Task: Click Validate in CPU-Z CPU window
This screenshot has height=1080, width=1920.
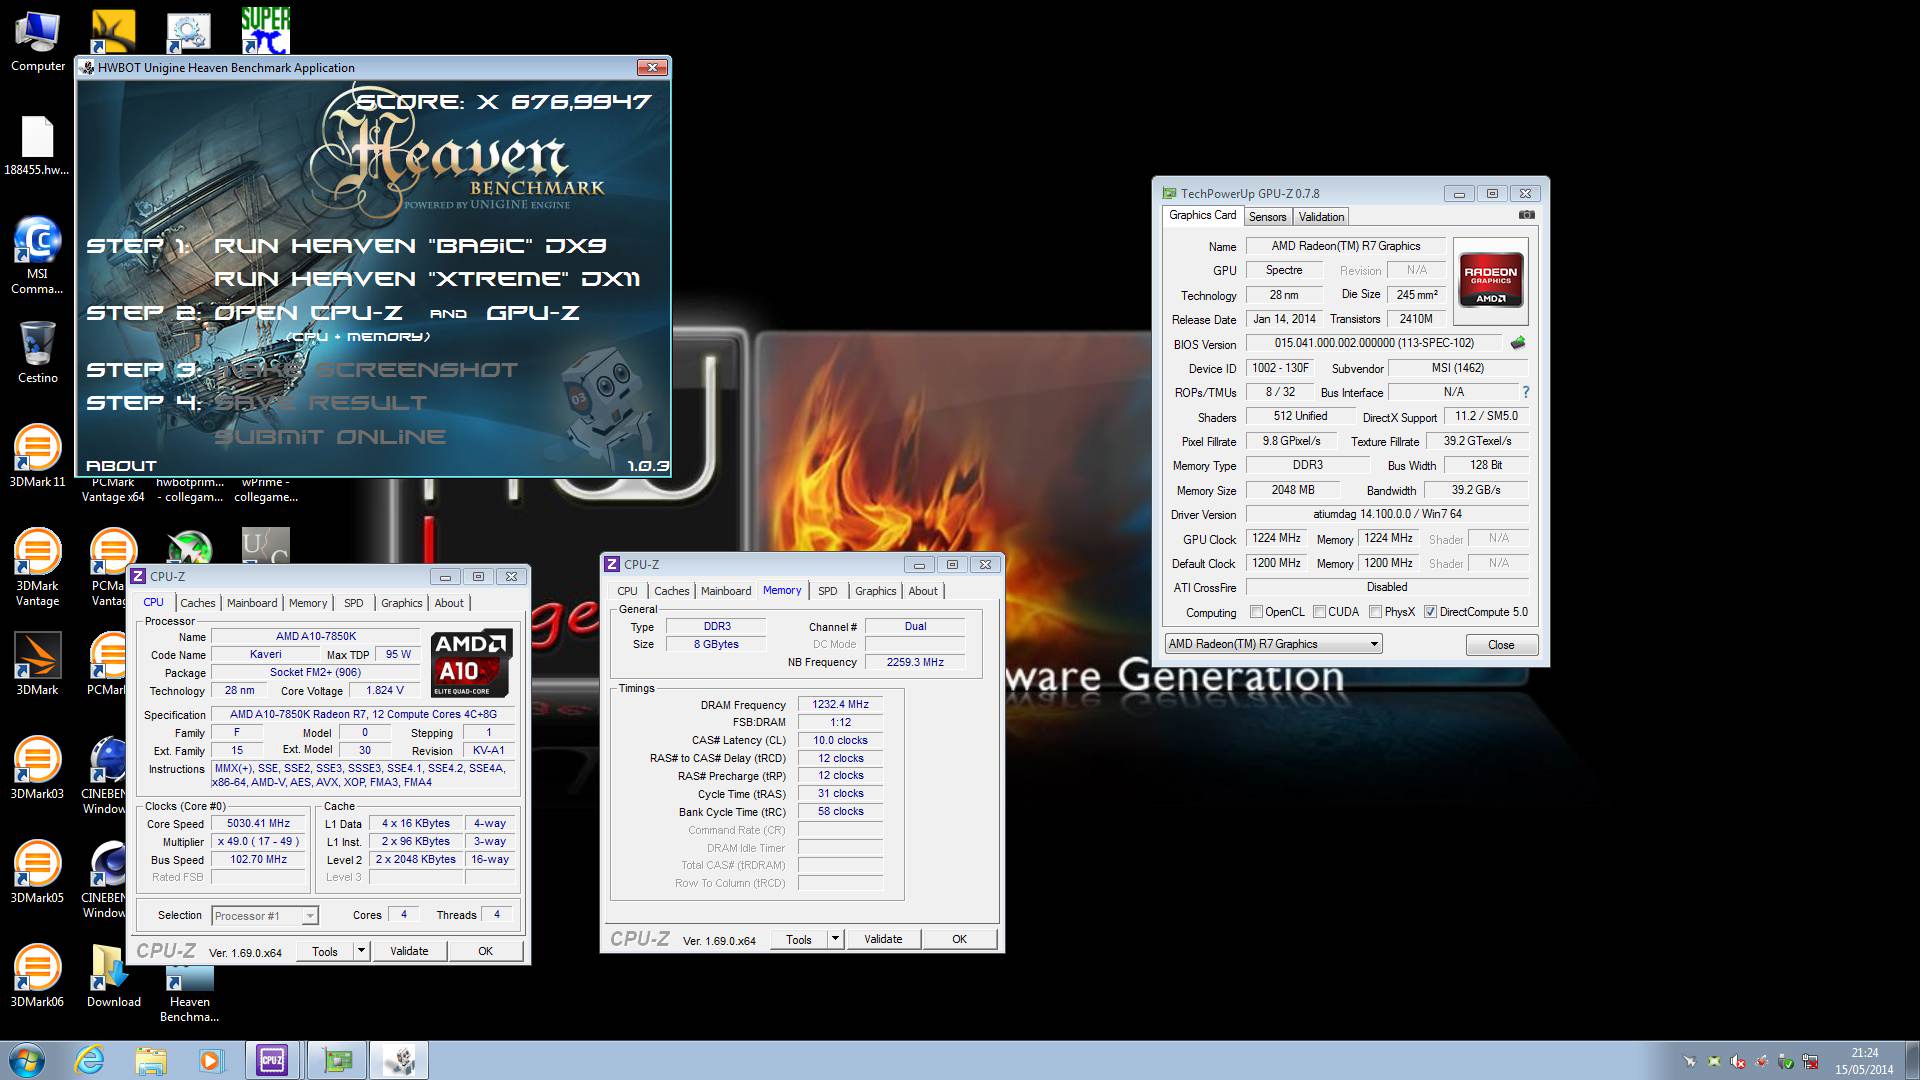Action: coord(409,951)
